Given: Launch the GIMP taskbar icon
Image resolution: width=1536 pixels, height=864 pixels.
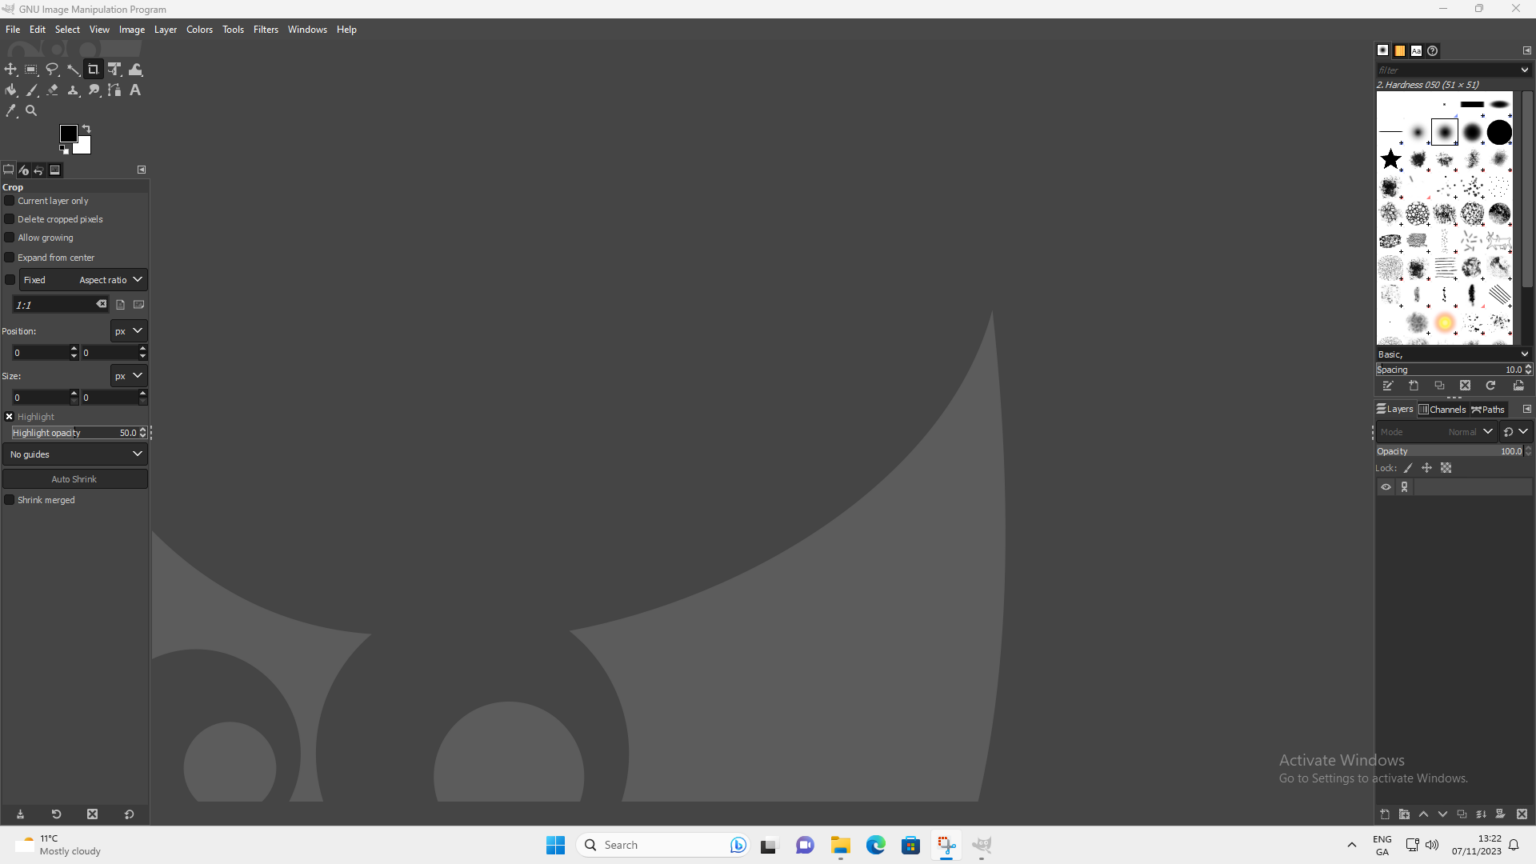Looking at the screenshot, I should (x=981, y=845).
